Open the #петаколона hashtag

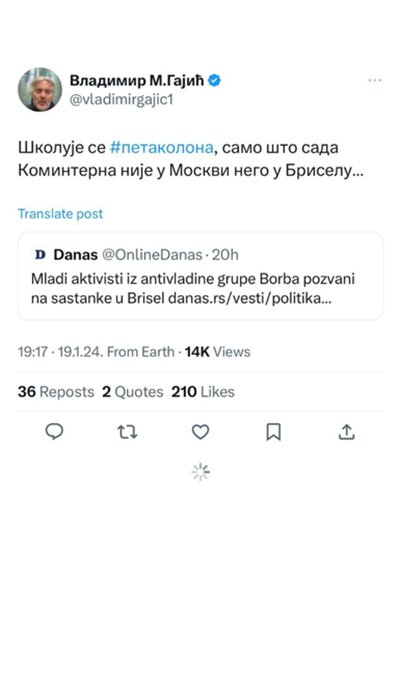point(162,148)
